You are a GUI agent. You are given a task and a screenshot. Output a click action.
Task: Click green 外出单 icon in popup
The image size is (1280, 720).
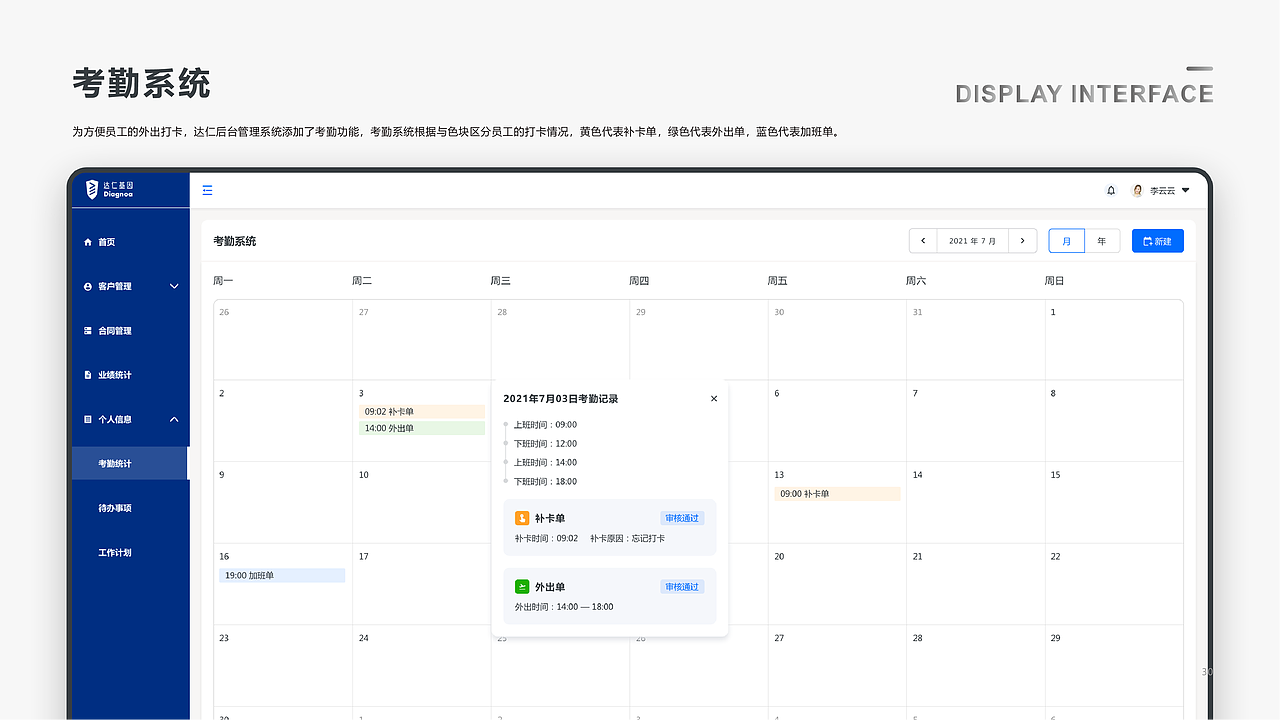(522, 587)
